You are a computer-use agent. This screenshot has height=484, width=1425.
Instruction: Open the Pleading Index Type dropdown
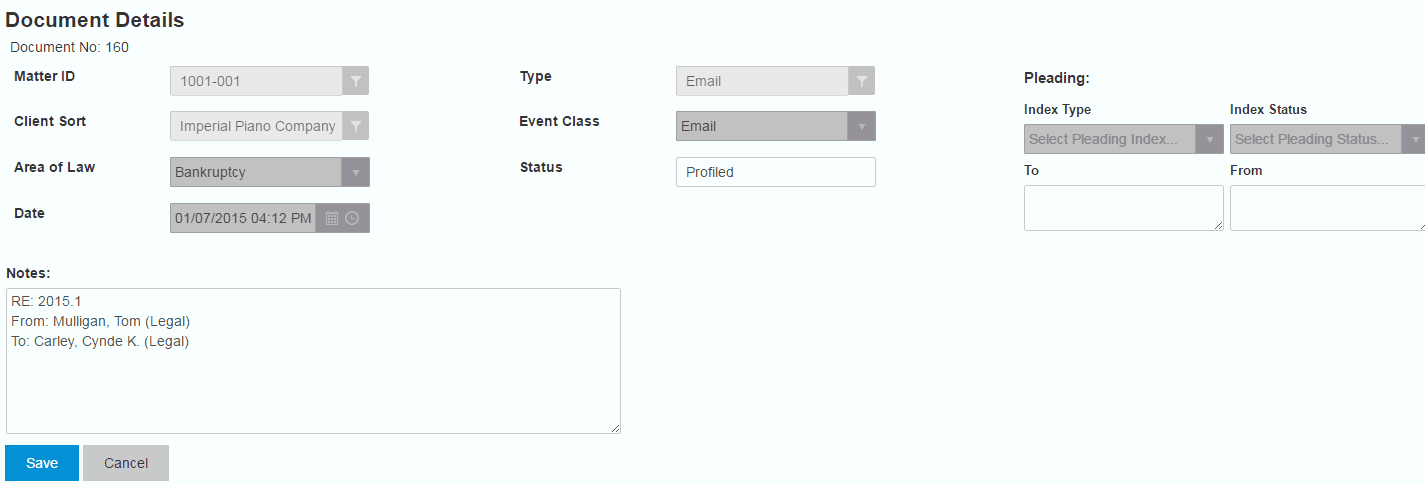[1210, 139]
